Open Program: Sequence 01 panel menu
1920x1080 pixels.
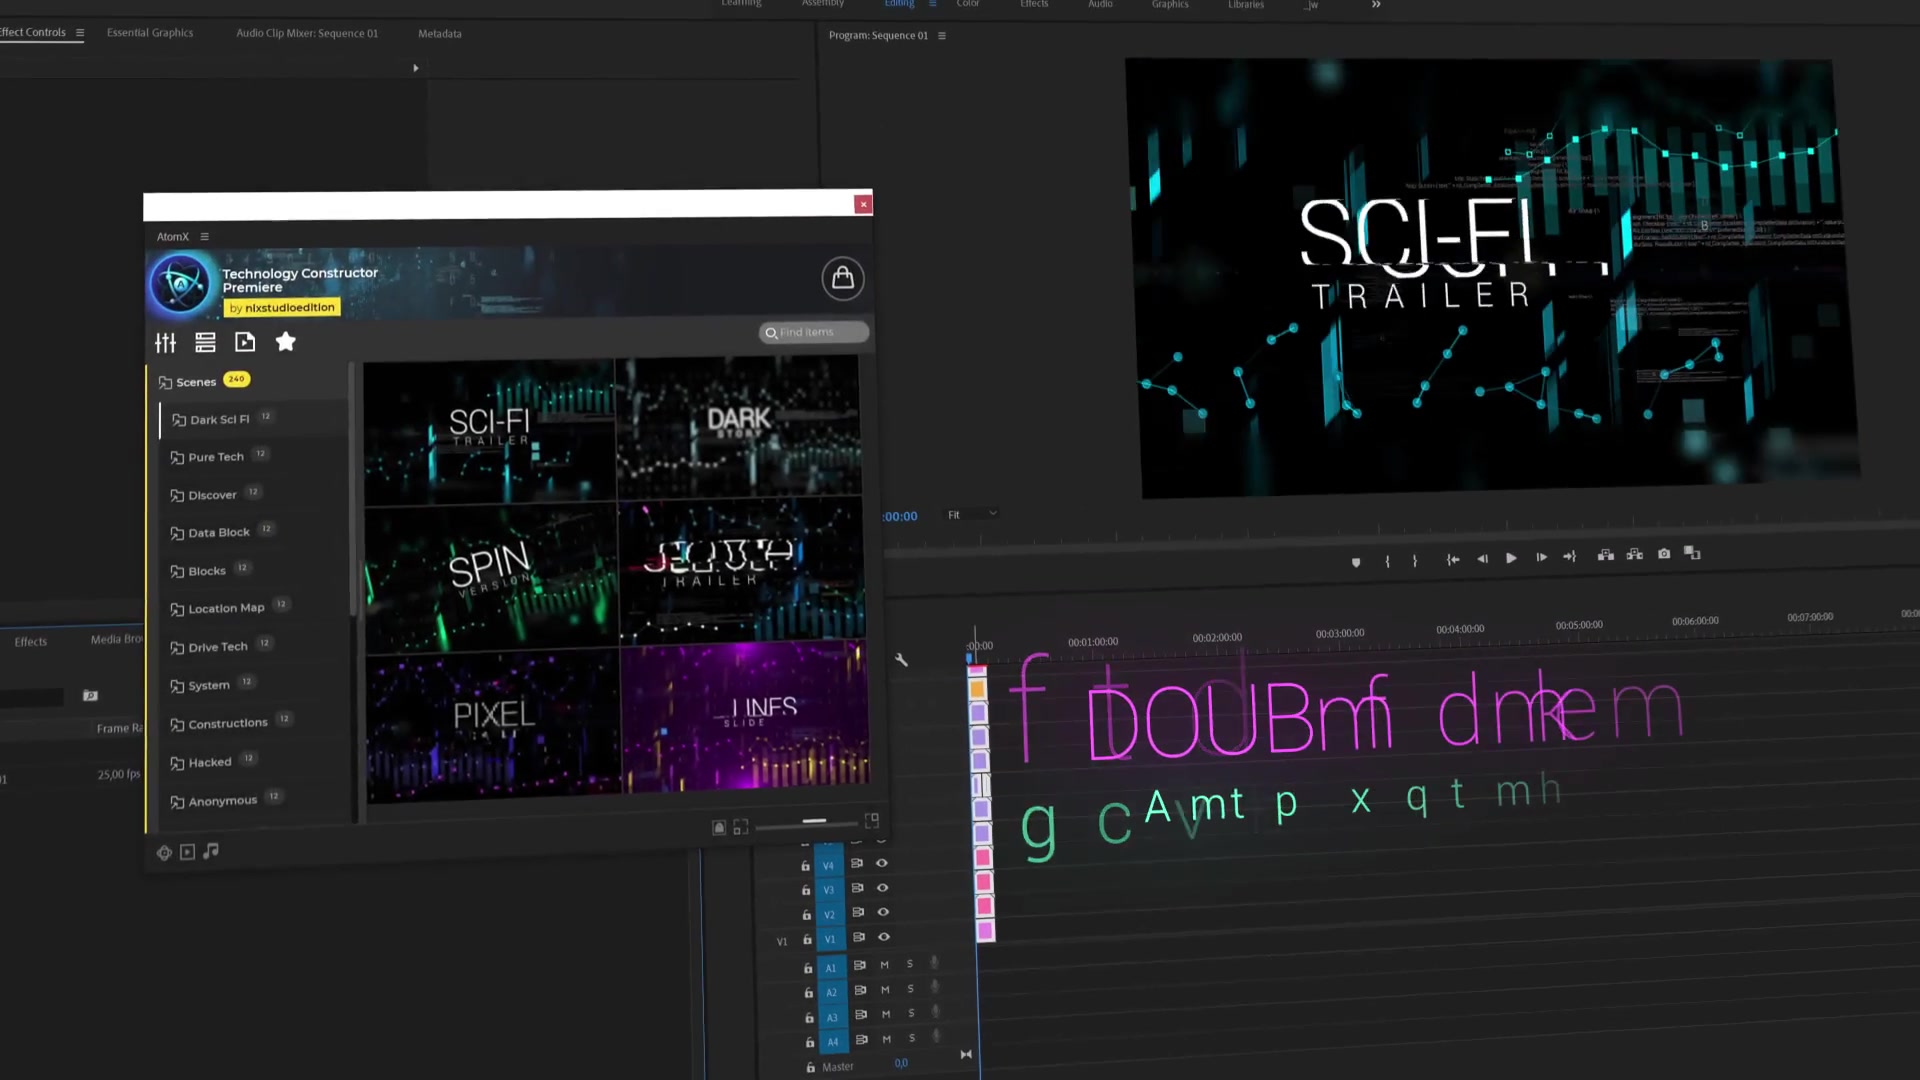pyautogui.click(x=942, y=36)
